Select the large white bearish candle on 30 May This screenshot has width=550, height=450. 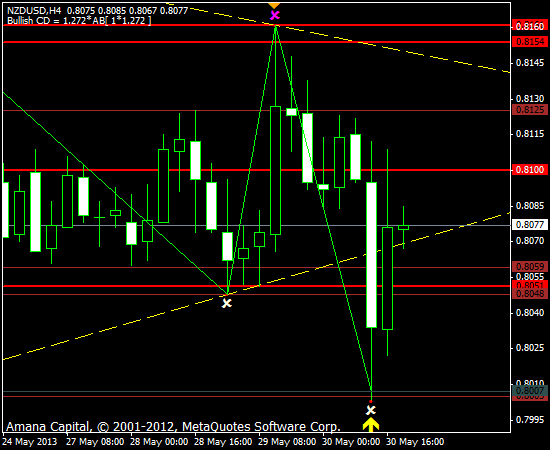(371, 255)
